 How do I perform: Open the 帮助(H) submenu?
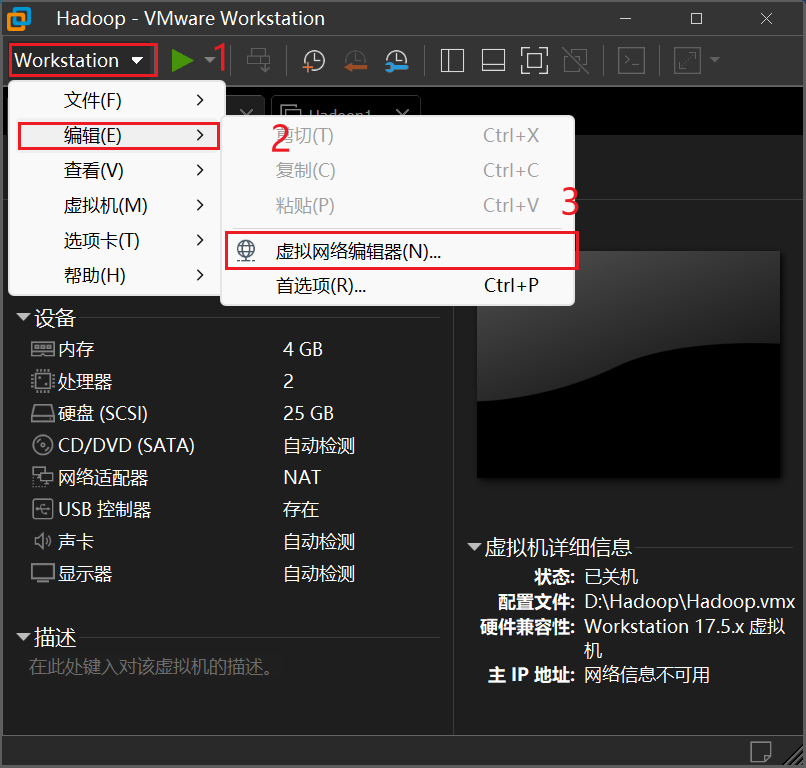[x=118, y=275]
